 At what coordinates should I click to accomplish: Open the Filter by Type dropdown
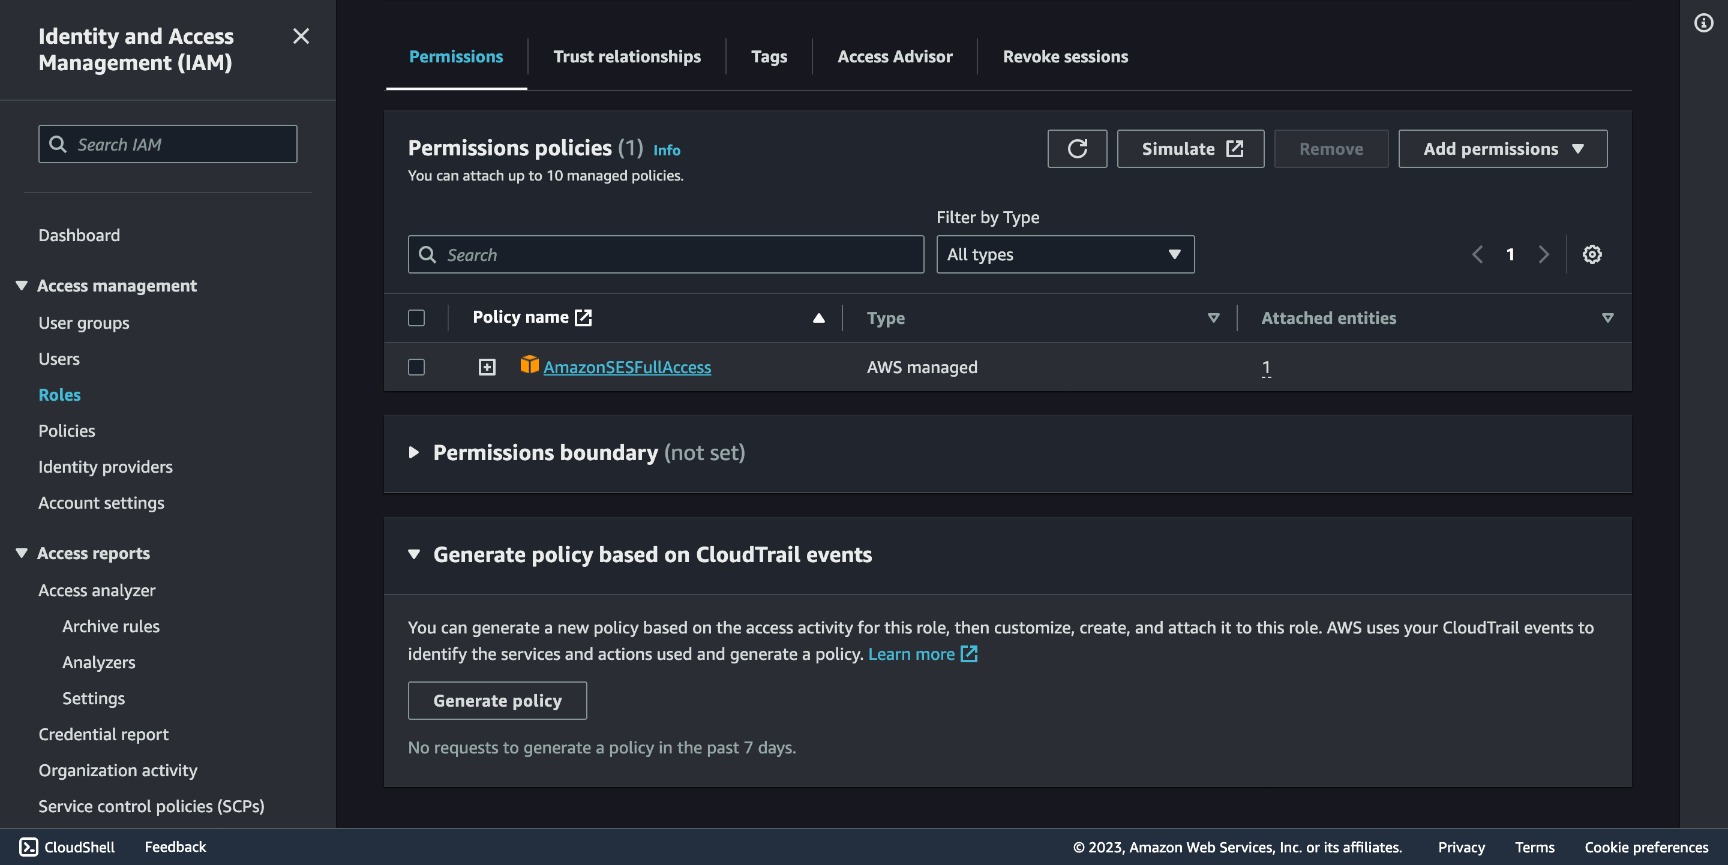(1065, 254)
